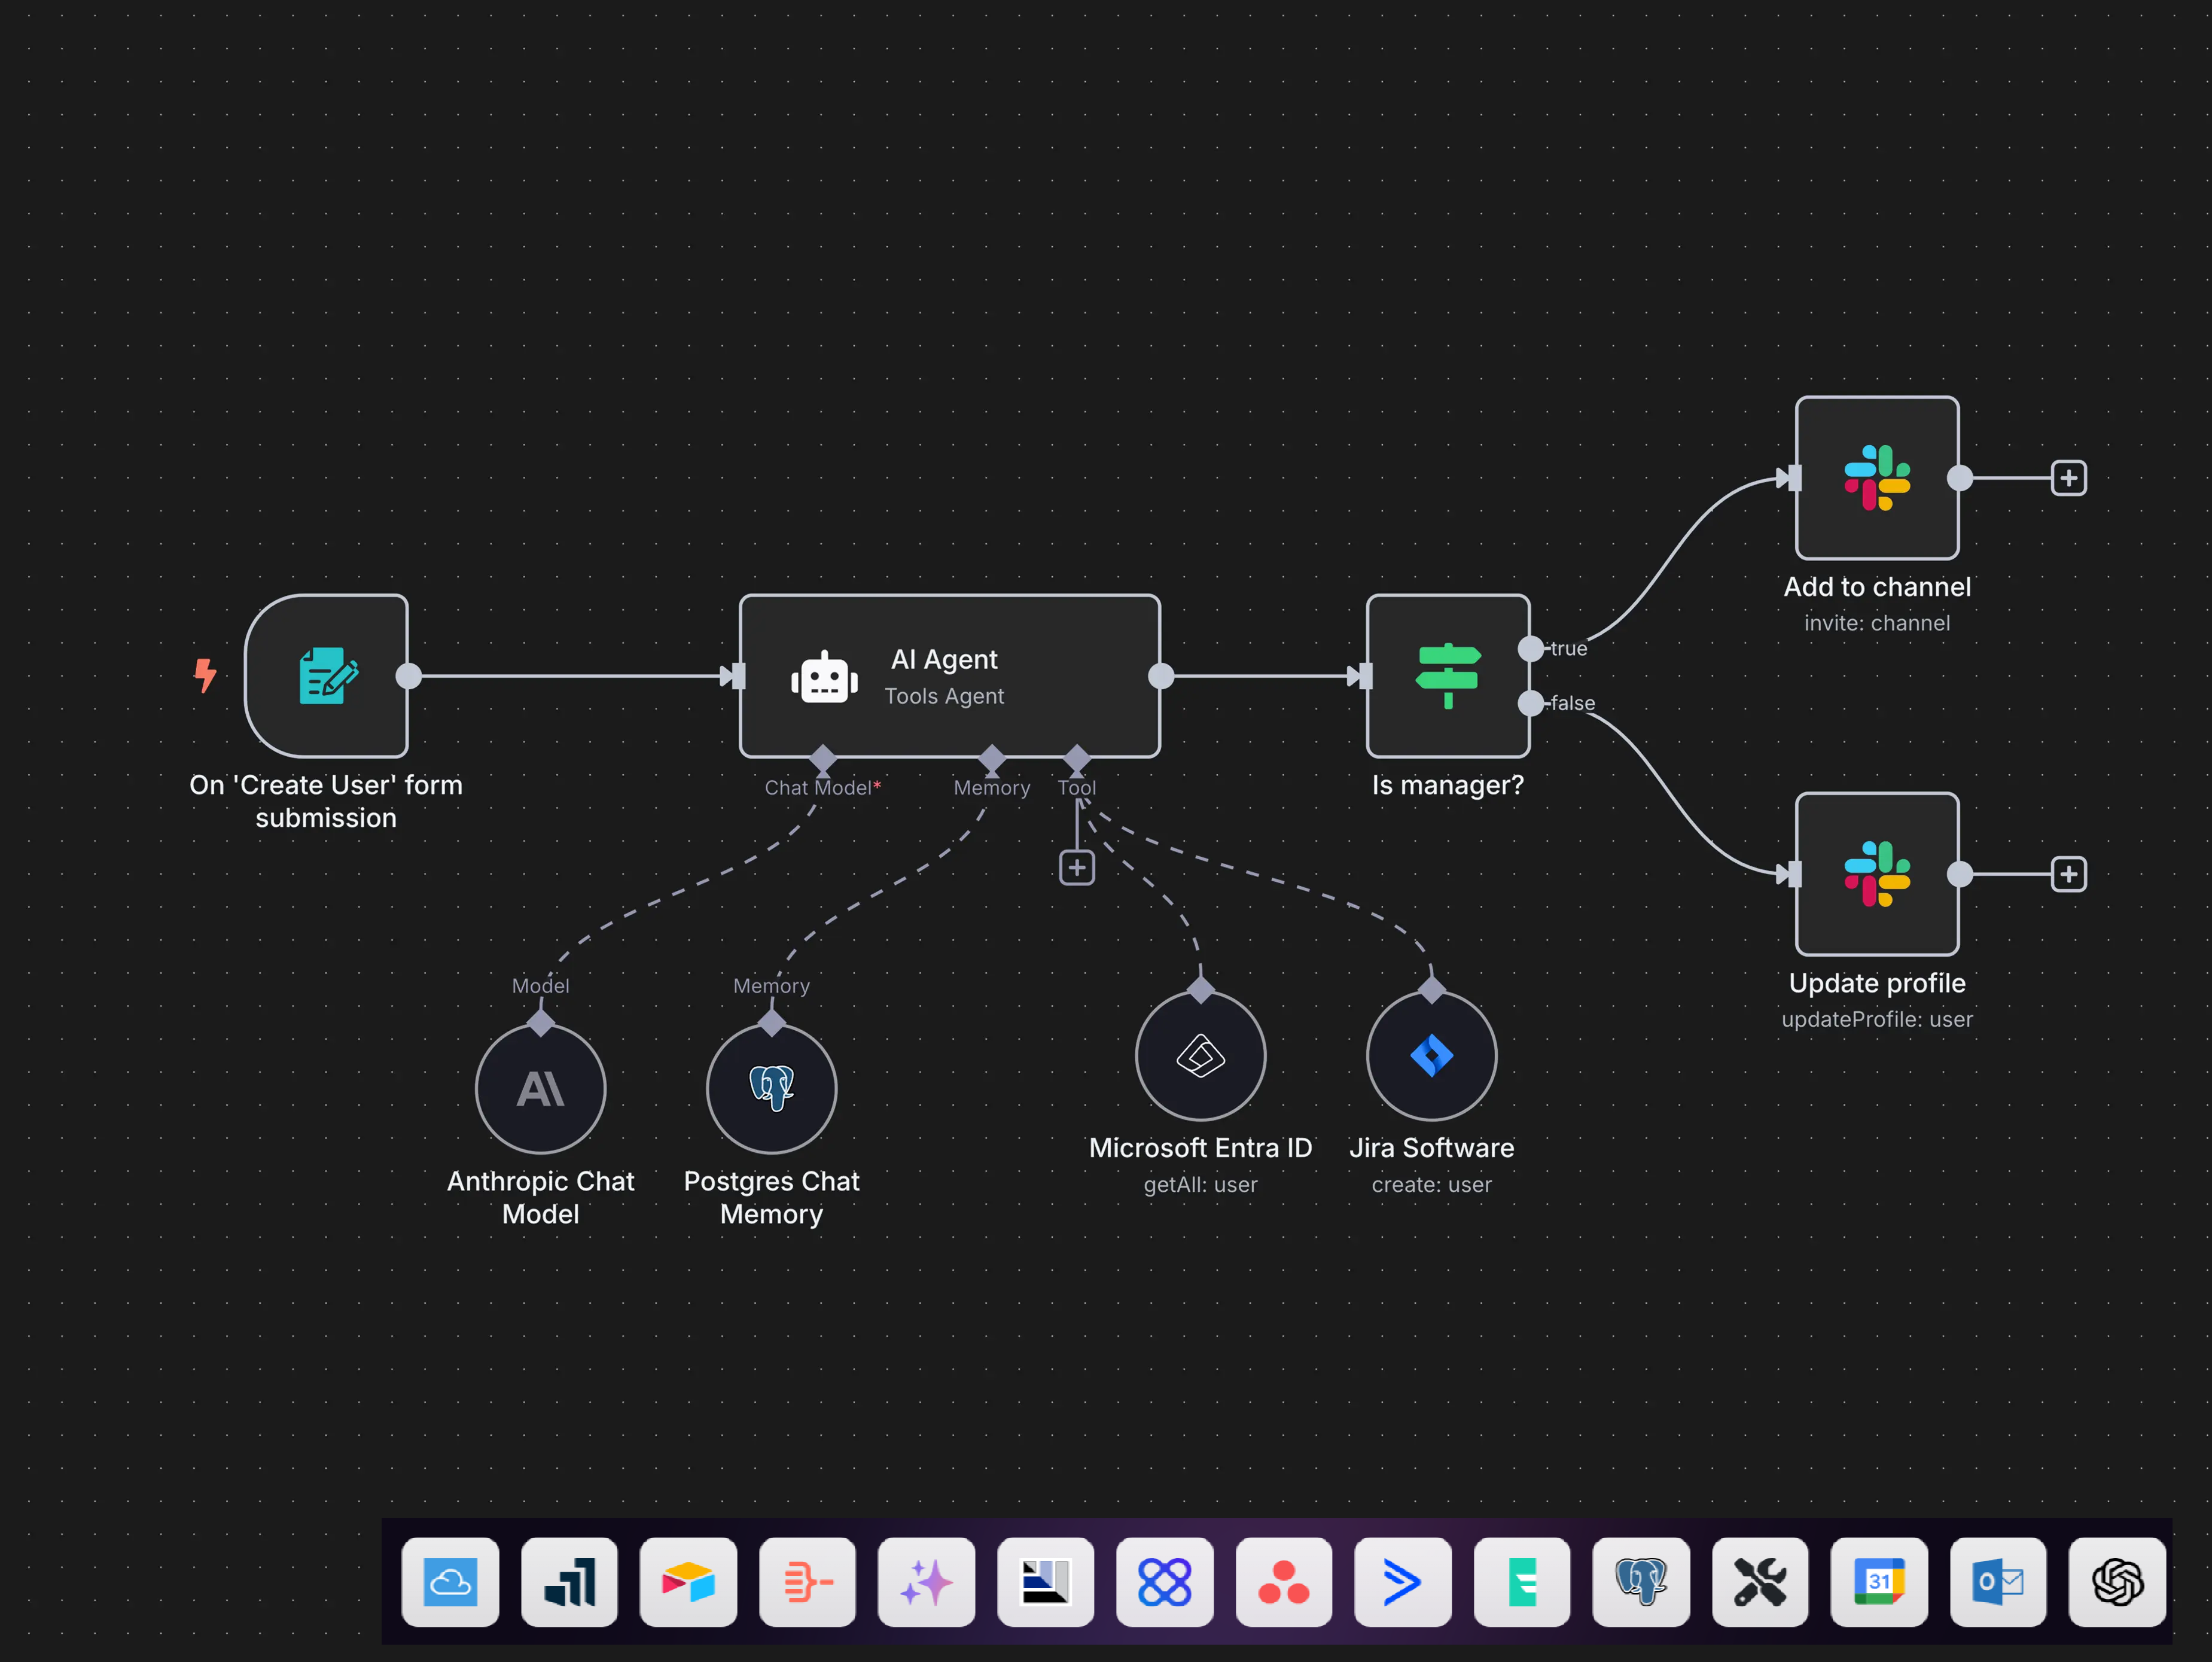Click the 'Add to channel' label
2212x1662 pixels.
(1877, 587)
